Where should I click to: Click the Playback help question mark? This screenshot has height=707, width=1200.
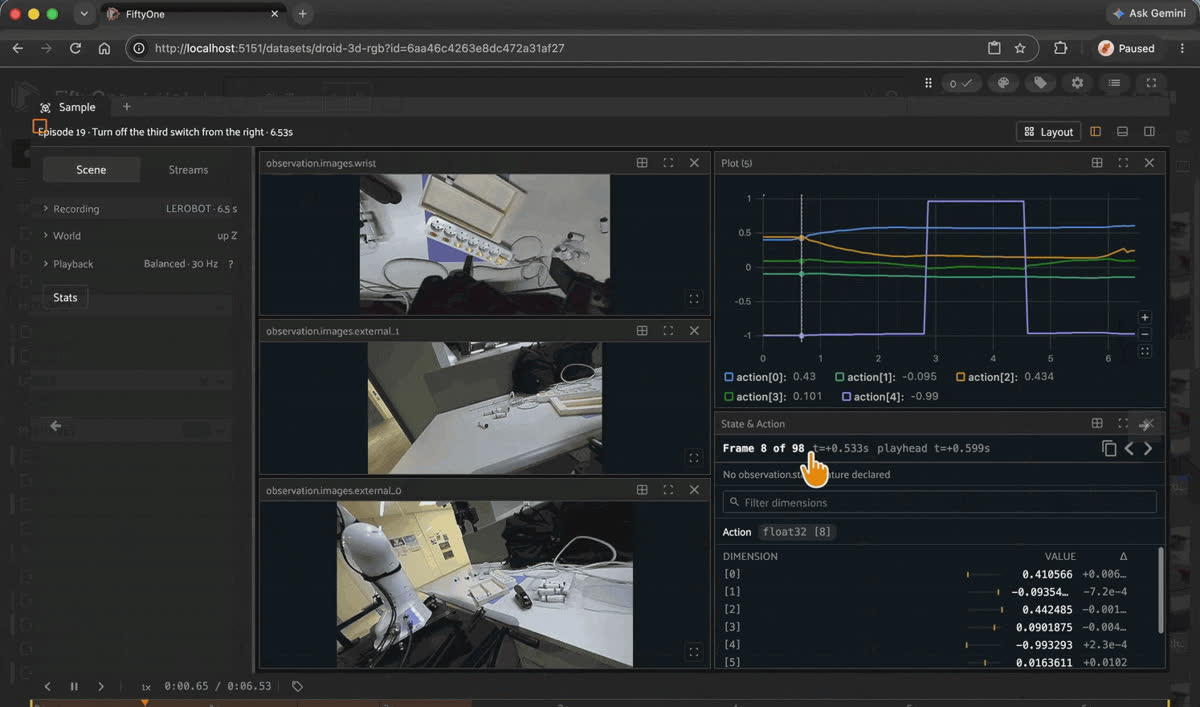[231, 264]
